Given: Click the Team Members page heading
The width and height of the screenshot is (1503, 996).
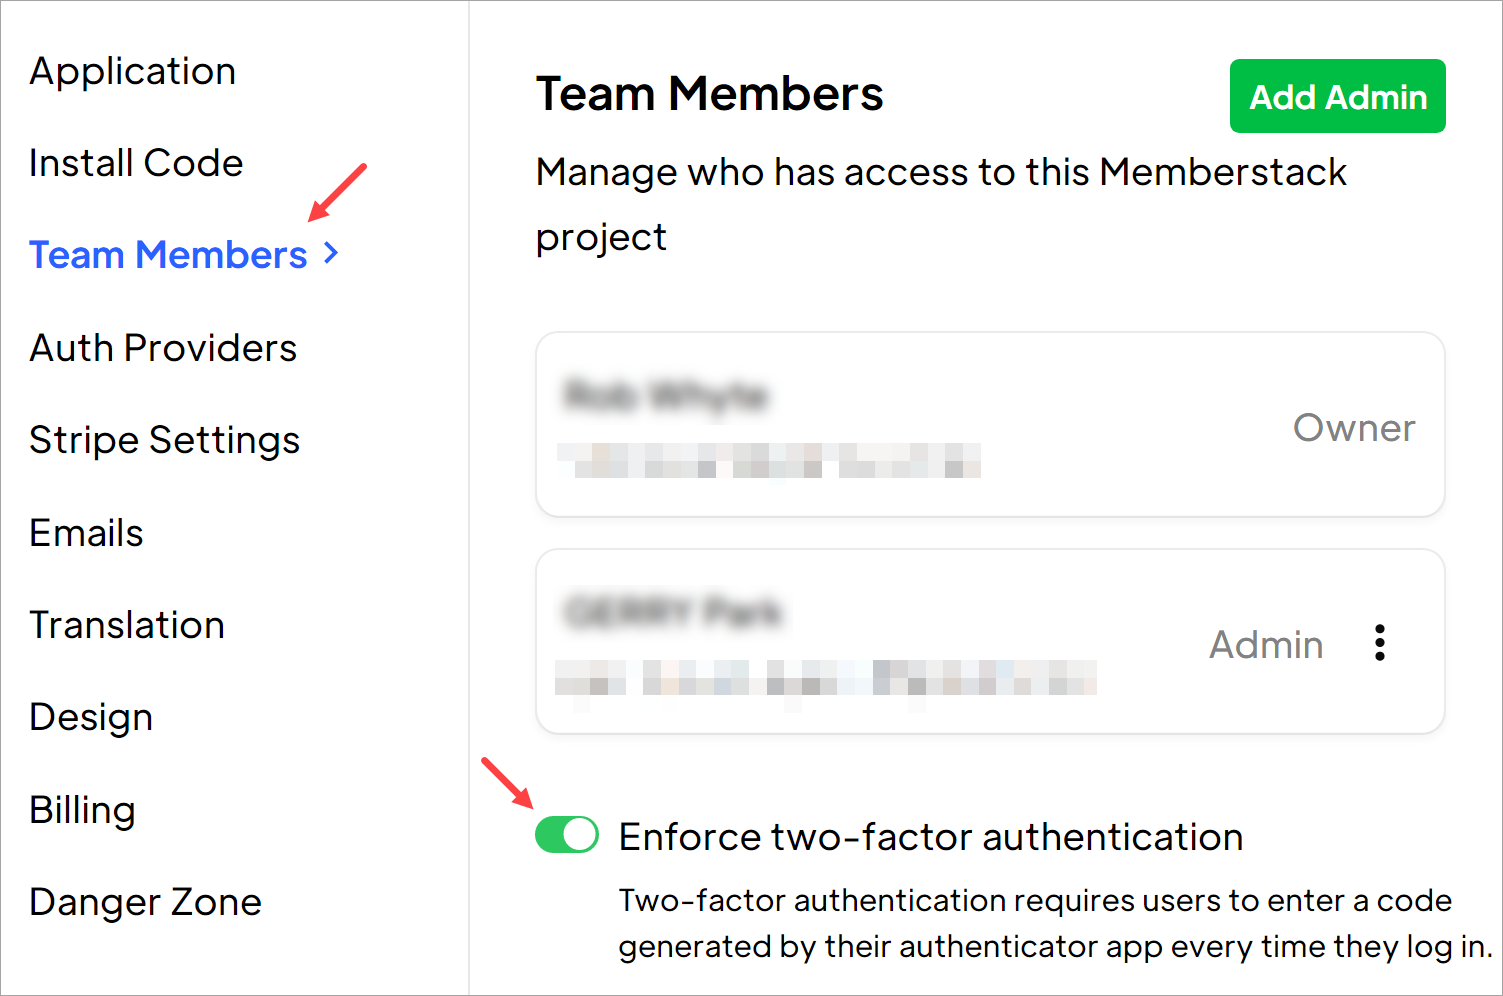Looking at the screenshot, I should 709,94.
